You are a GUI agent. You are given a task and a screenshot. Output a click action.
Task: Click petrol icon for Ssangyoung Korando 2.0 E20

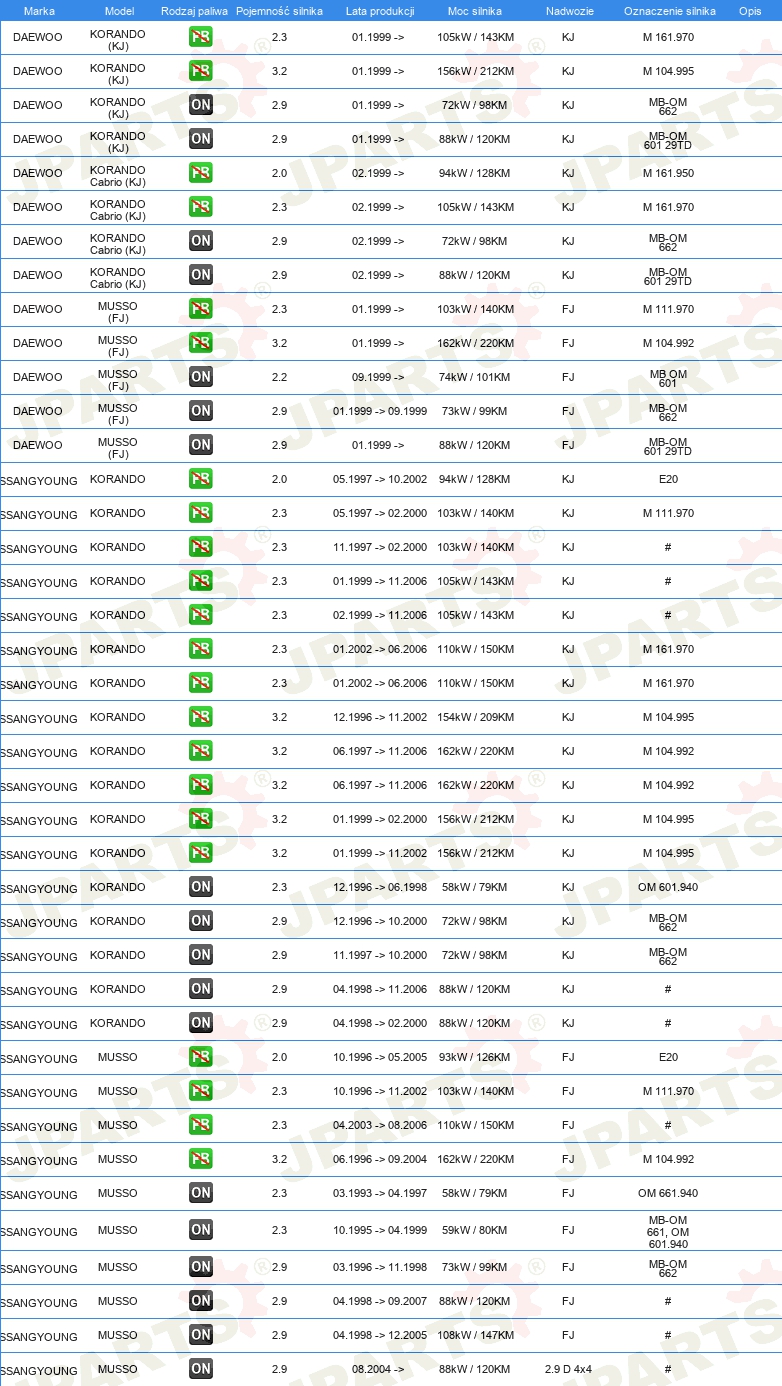click(x=201, y=479)
